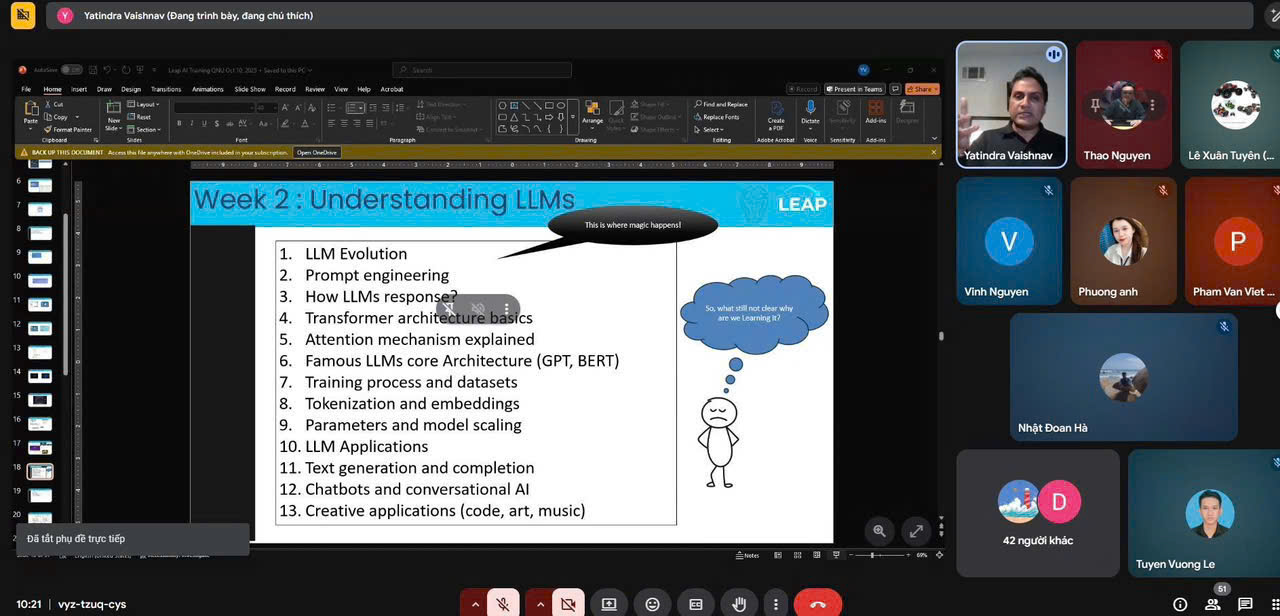This screenshot has width=1280, height=616.
Task: Switch to the Insert ribbon tab
Action: [x=79, y=89]
